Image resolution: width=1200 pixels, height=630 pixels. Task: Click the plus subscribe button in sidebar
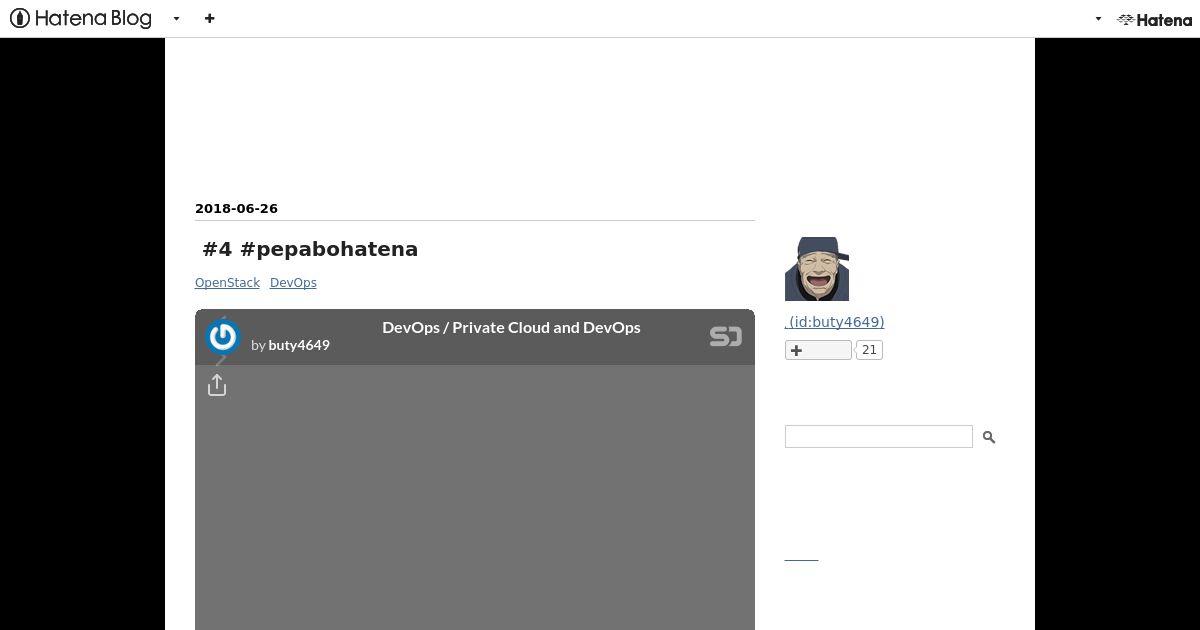pyautogui.click(x=818, y=350)
